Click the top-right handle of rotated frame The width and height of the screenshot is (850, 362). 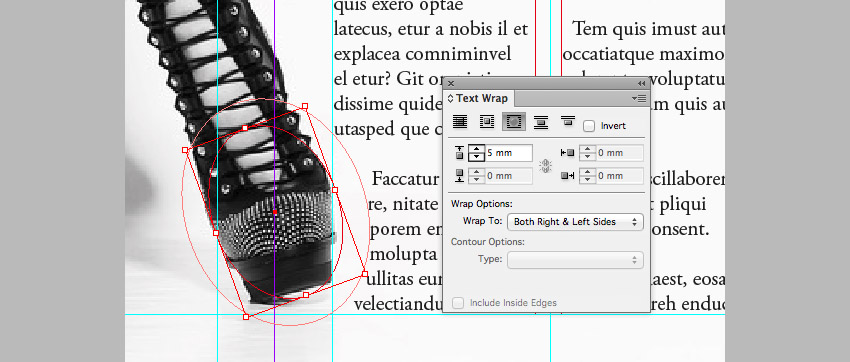coord(305,106)
